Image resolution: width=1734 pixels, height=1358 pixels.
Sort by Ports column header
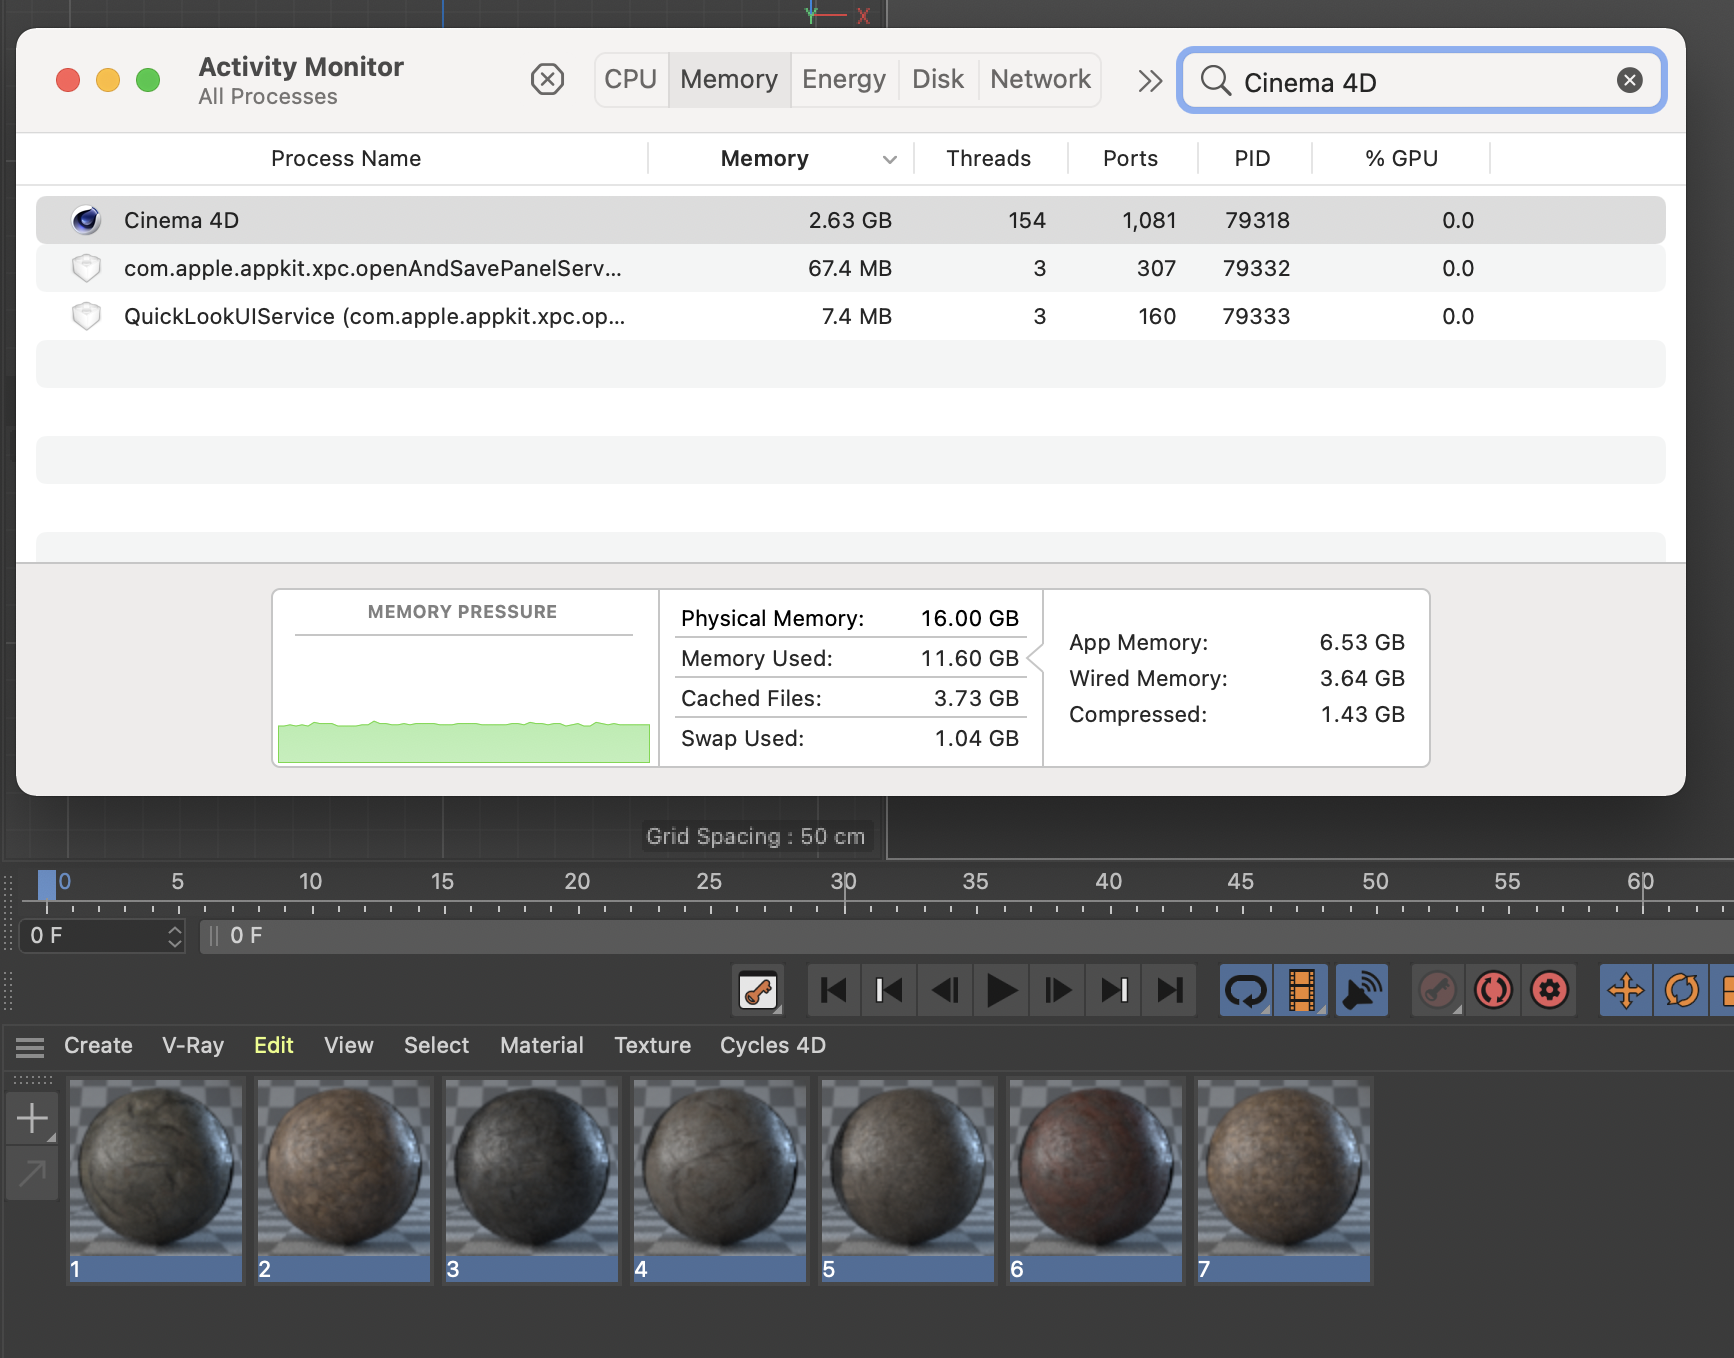pyautogui.click(x=1131, y=158)
